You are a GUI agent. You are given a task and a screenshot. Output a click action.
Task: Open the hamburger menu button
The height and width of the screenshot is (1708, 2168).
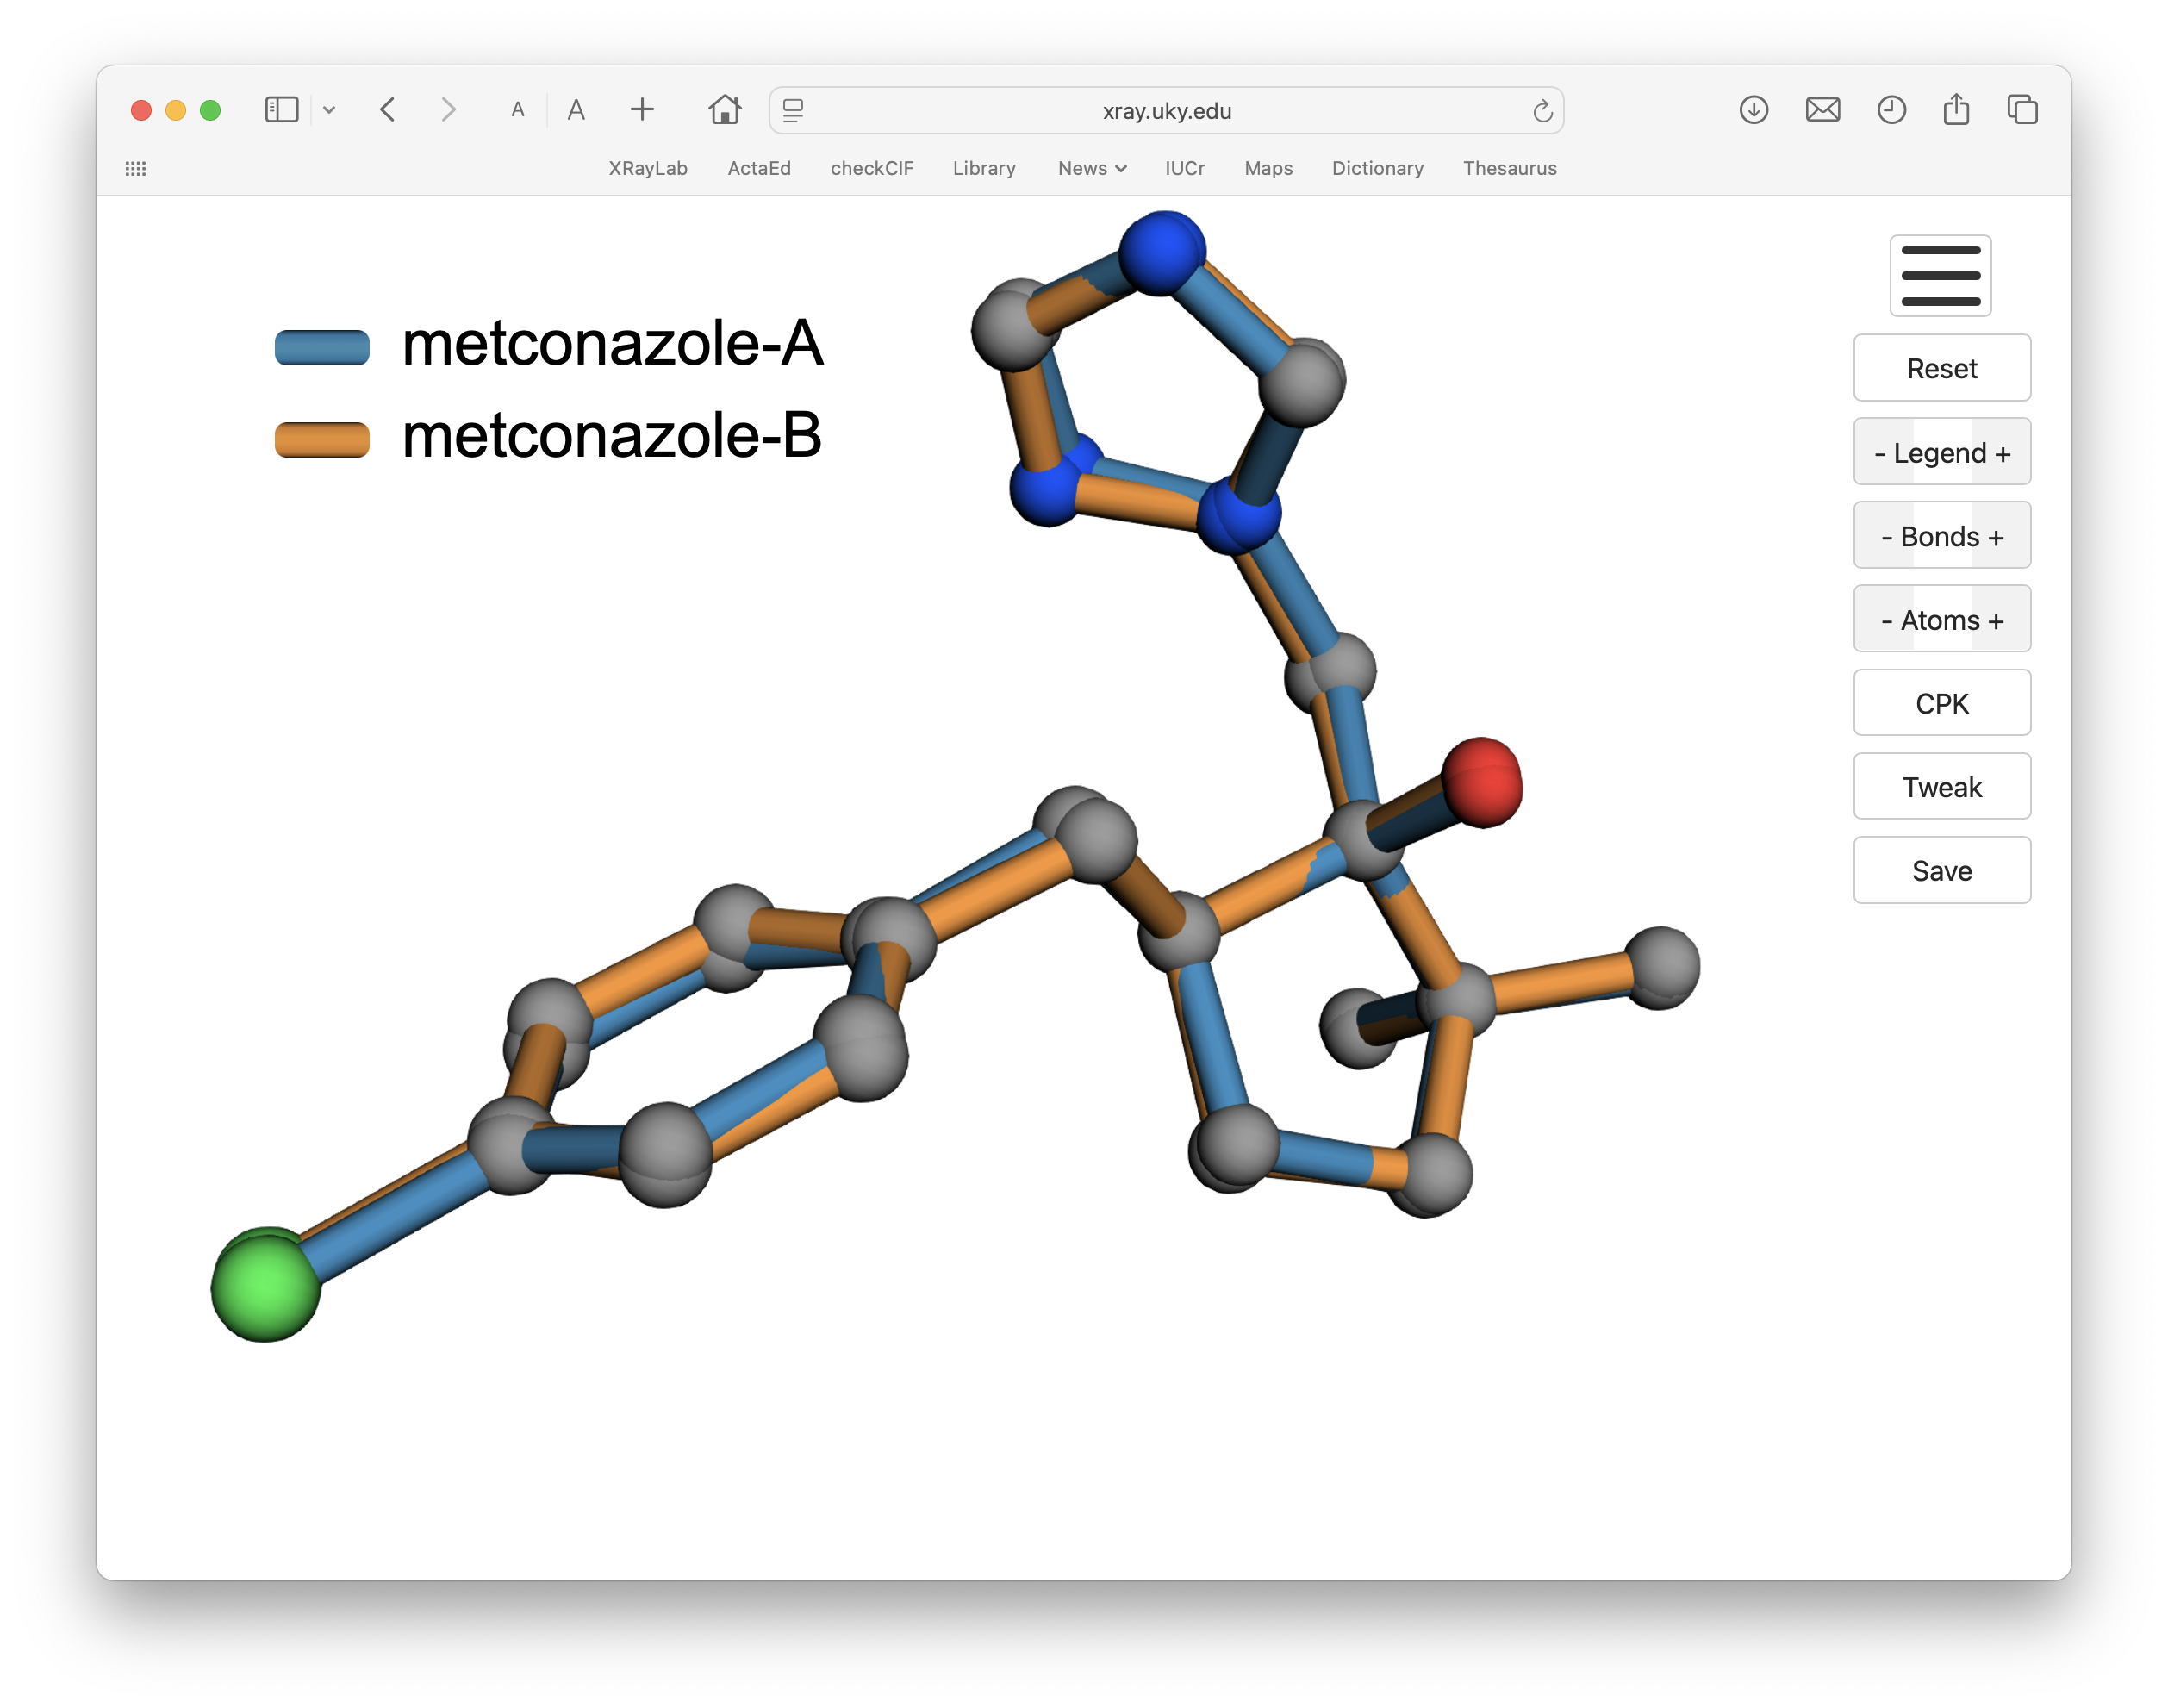[1940, 275]
